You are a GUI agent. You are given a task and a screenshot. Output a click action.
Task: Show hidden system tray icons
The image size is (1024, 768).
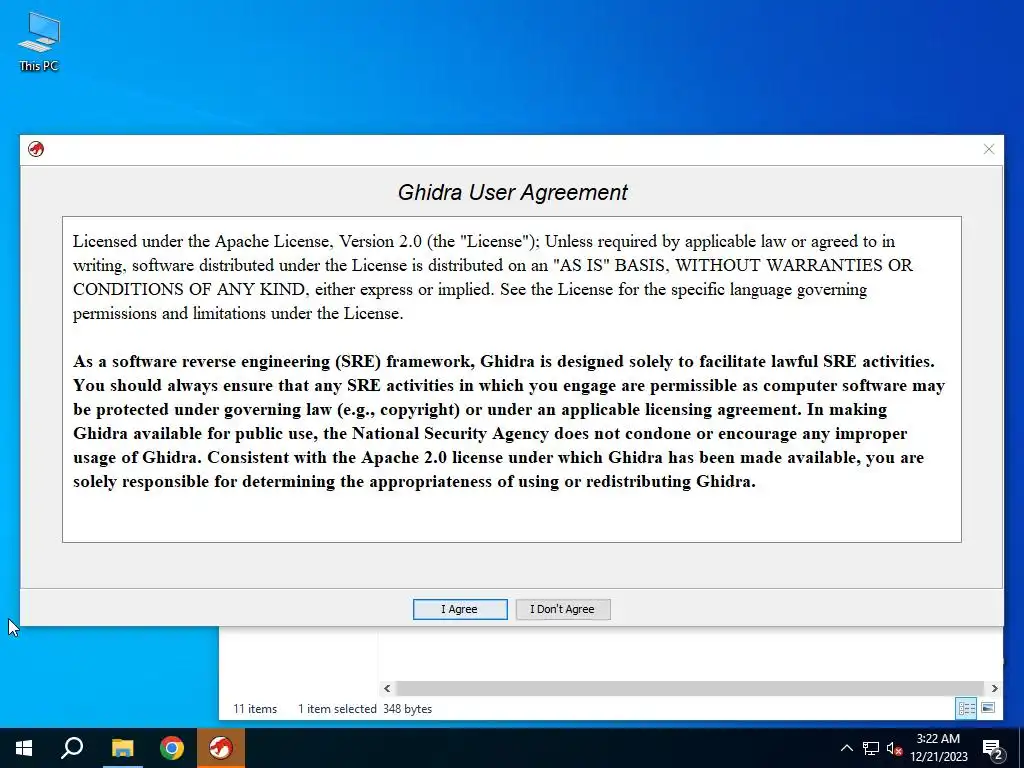point(846,748)
